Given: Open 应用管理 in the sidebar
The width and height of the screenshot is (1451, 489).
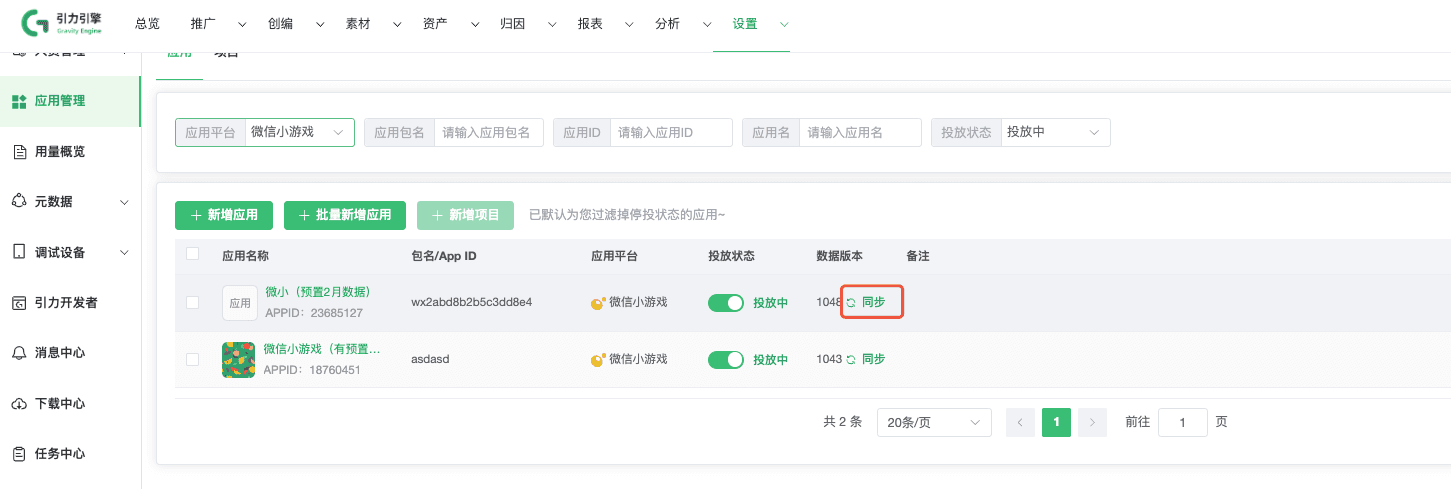Looking at the screenshot, I should 70,101.
